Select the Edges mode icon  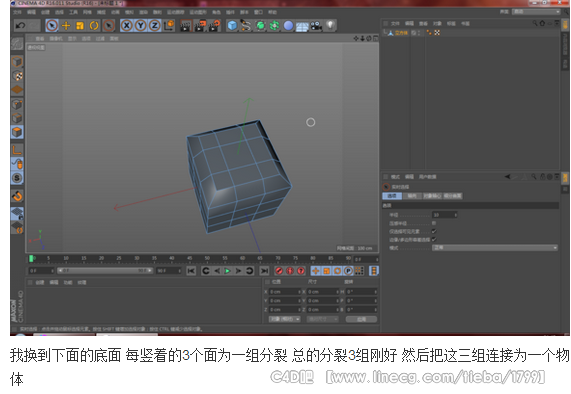point(17,118)
